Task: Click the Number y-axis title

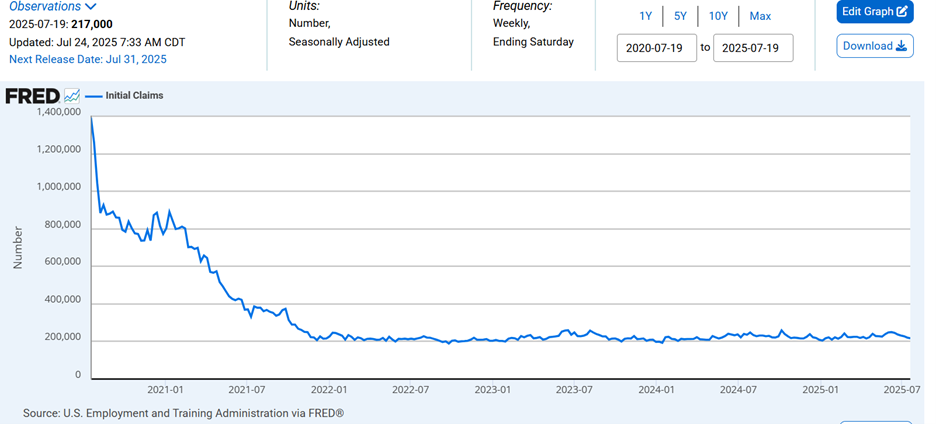Action: pyautogui.click(x=18, y=247)
